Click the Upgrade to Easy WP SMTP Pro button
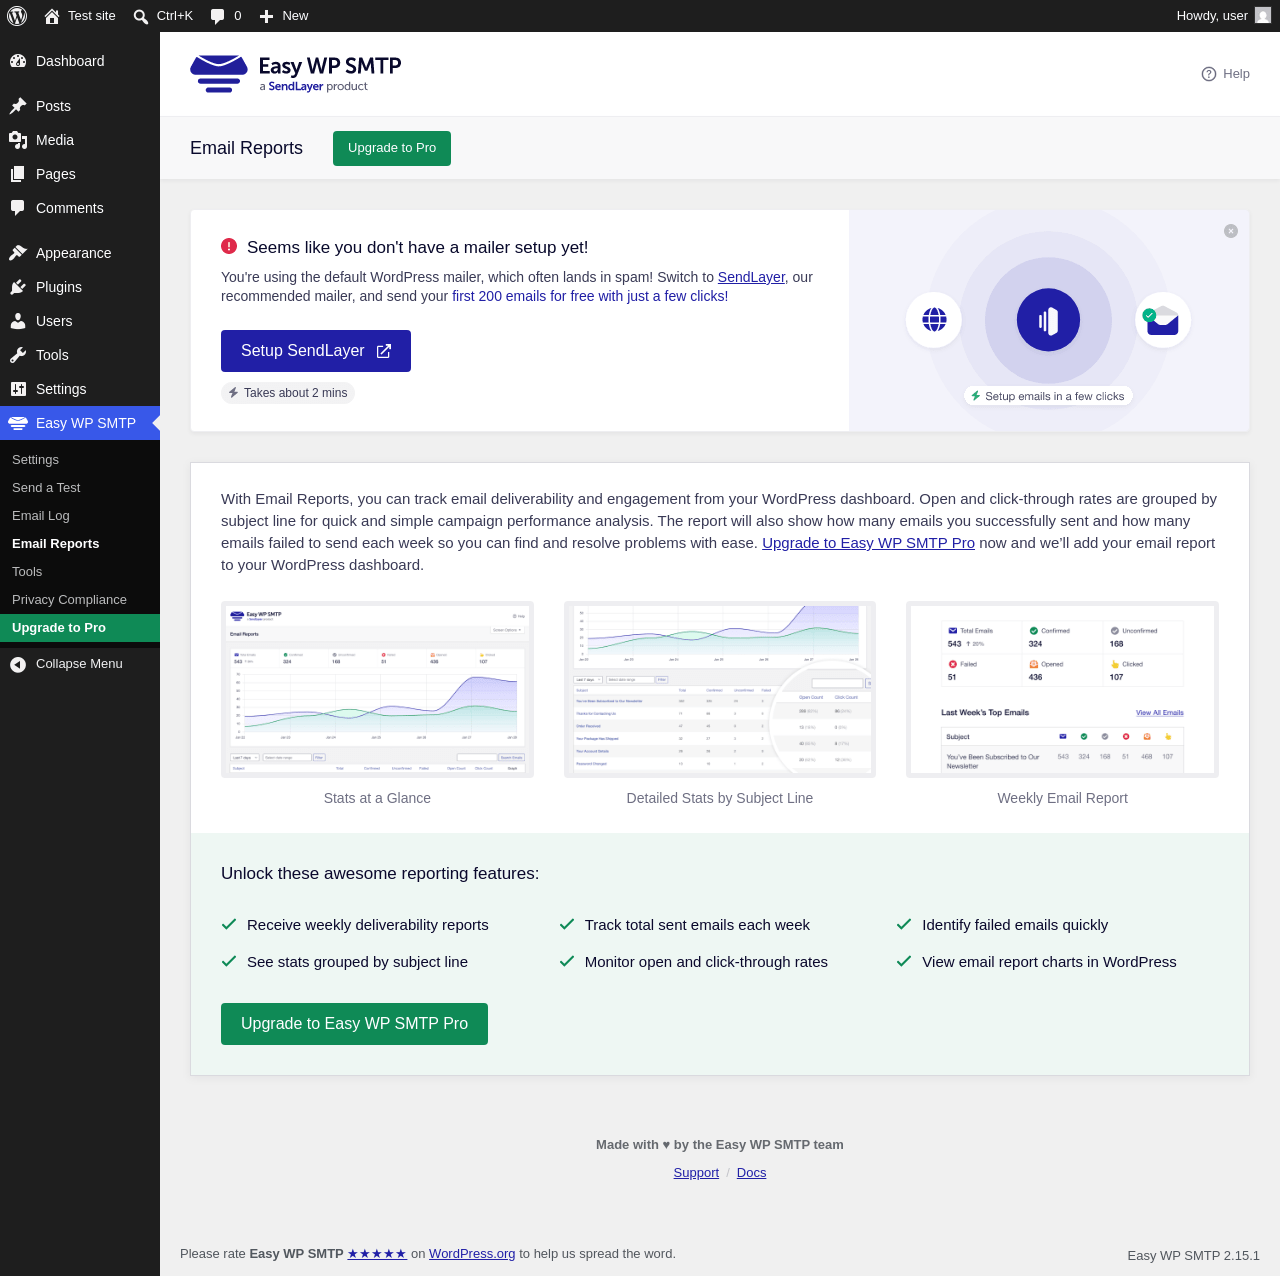 coord(354,1024)
